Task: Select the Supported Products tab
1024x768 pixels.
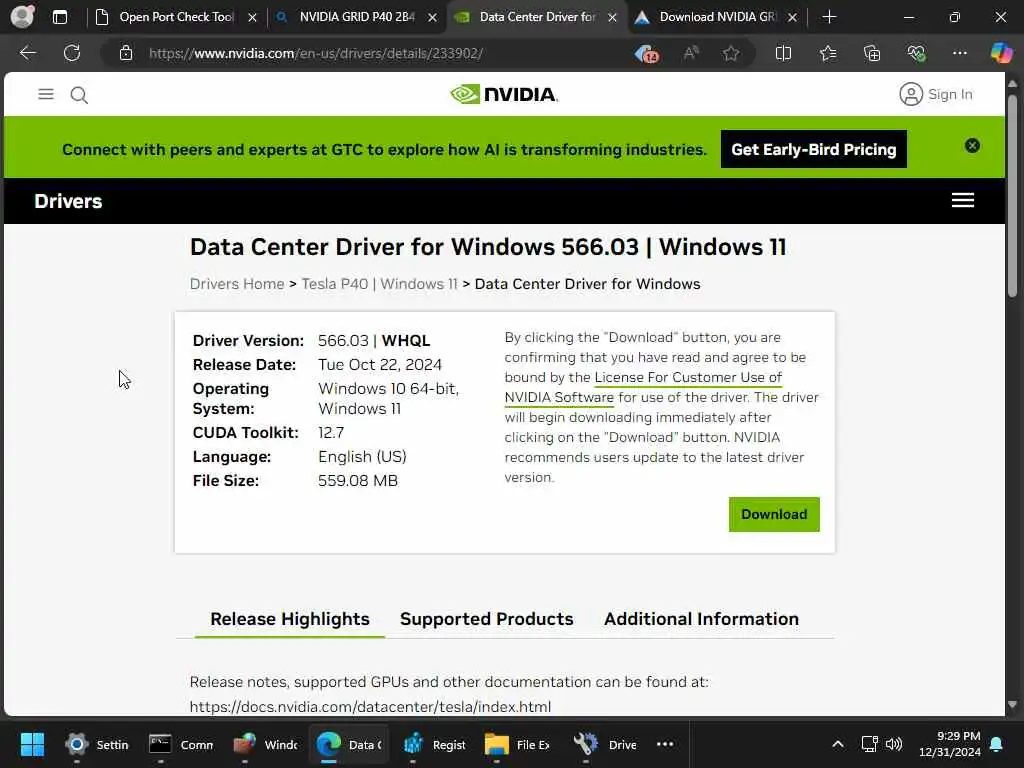Action: (x=487, y=619)
